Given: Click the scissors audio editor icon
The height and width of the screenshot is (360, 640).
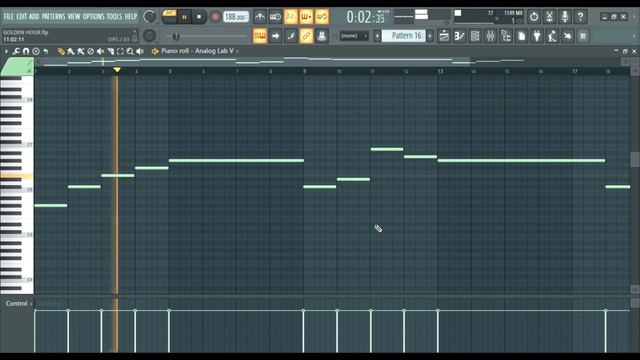Looking at the screenshot, I should (549, 17).
